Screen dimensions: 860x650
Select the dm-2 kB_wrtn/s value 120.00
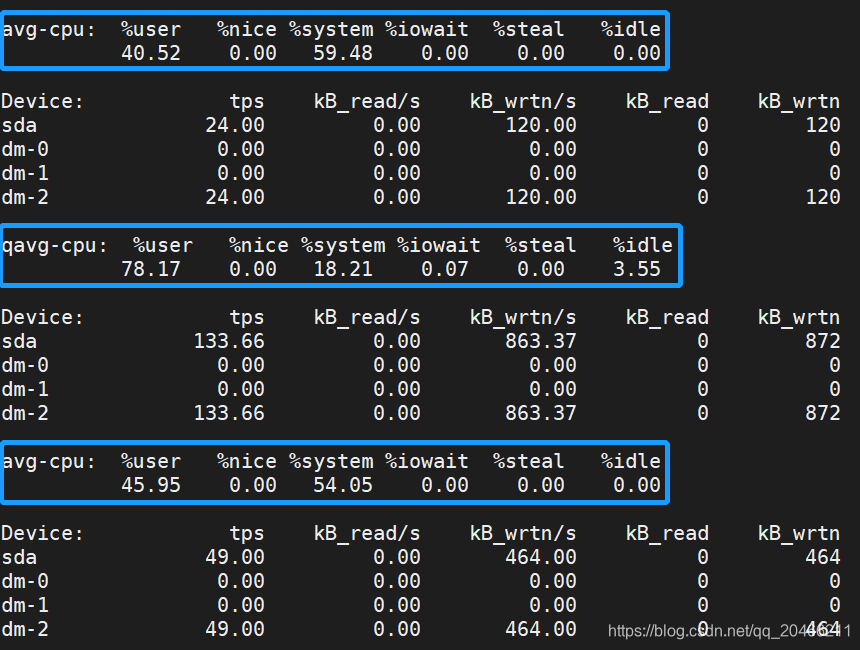coord(541,197)
